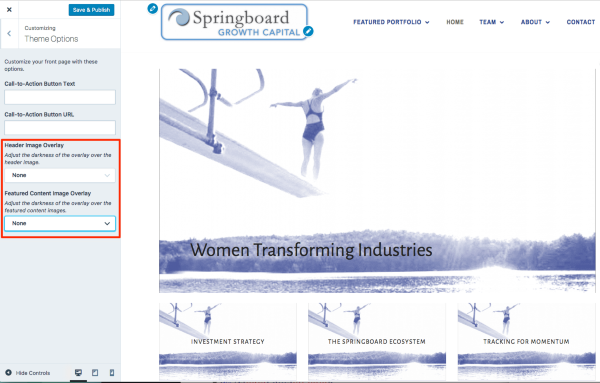
Task: Click the Save & Publish button
Action: pyautogui.click(x=91, y=10)
